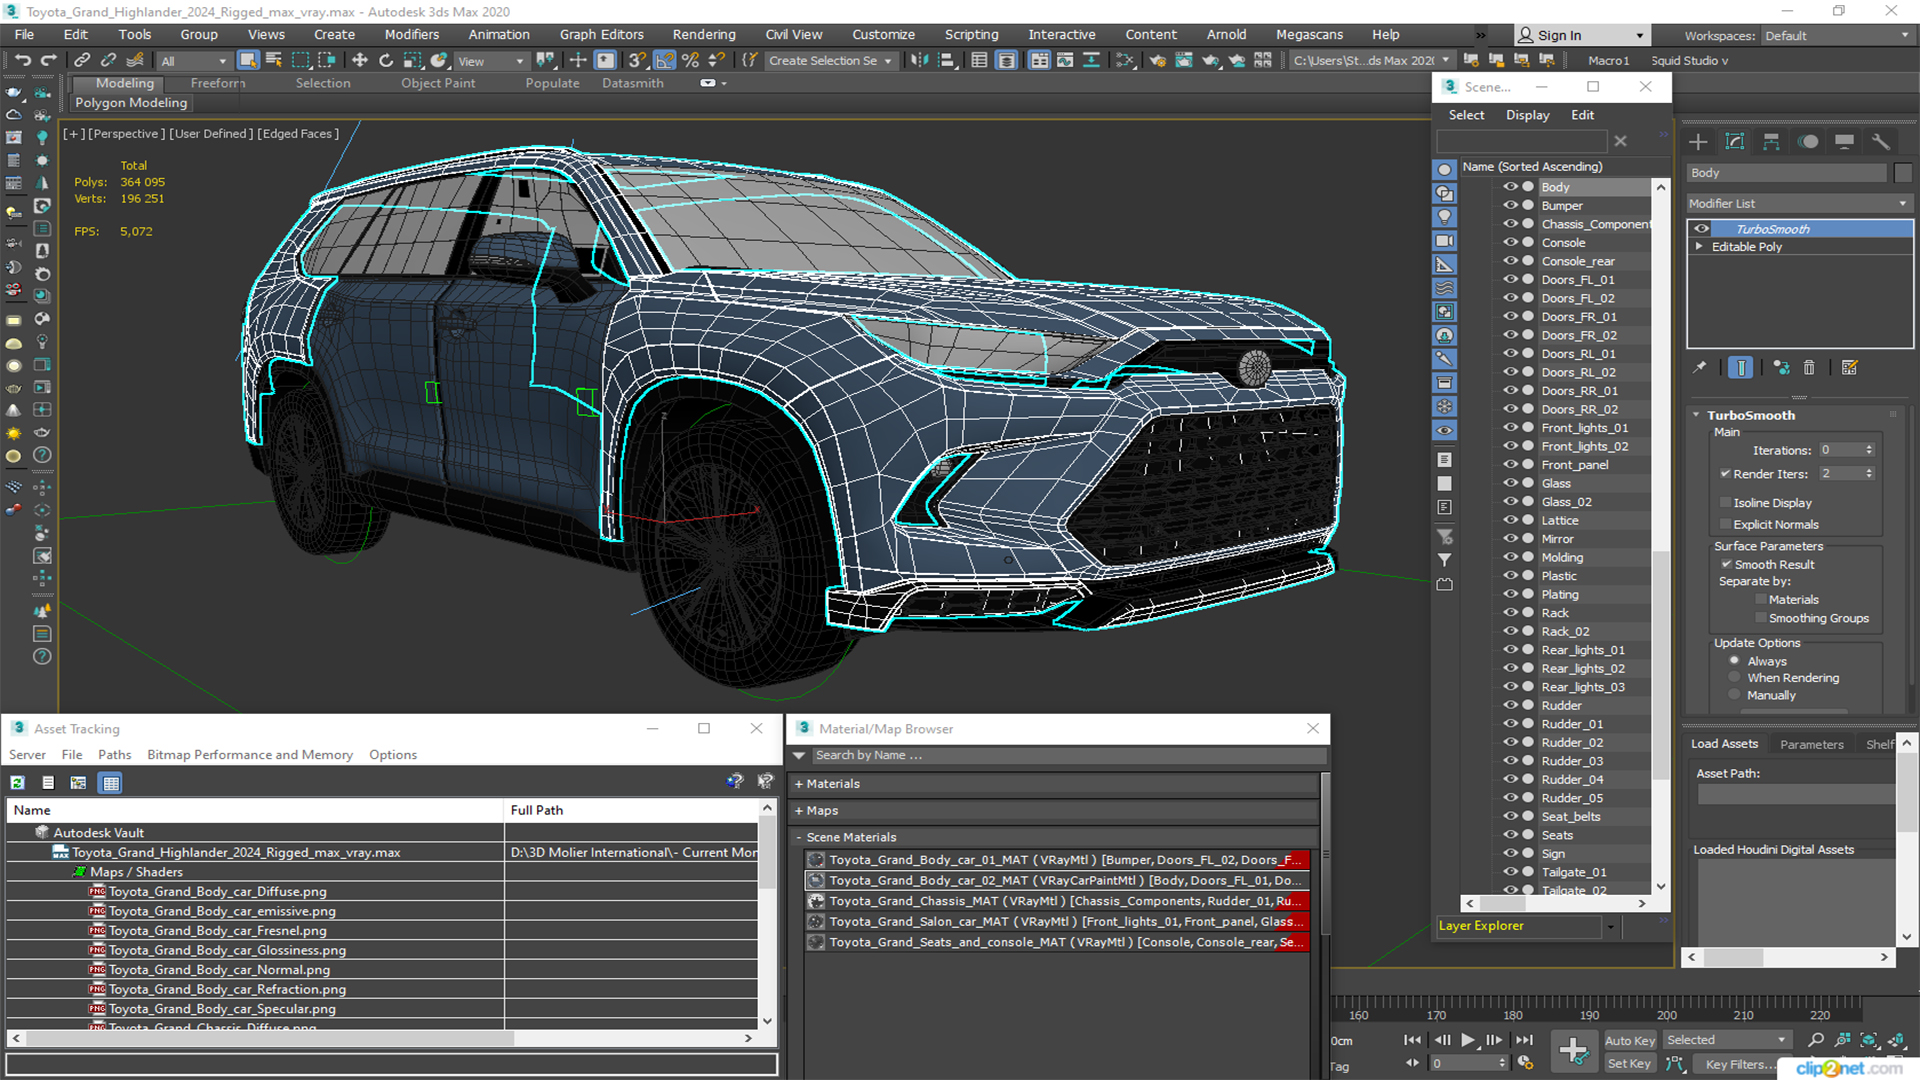Check Separate by Smoothing Groups

pyautogui.click(x=1761, y=618)
